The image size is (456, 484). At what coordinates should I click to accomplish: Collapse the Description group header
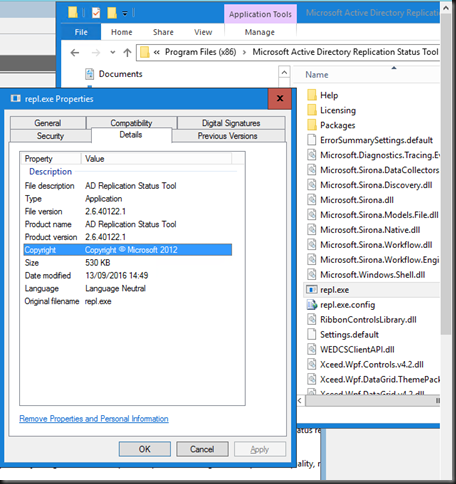tap(50, 171)
